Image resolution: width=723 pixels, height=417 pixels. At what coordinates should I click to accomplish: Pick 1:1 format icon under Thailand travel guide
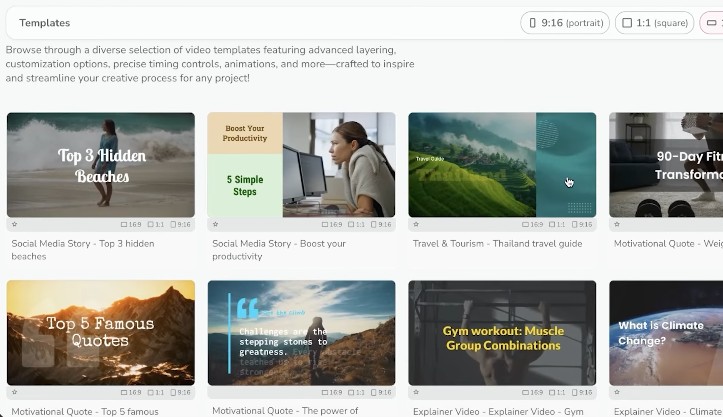[559, 225]
